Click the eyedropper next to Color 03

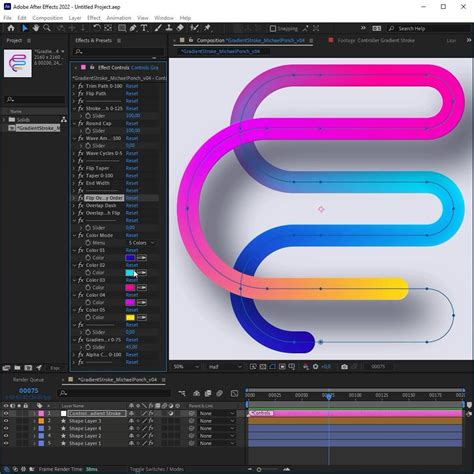[142, 287]
